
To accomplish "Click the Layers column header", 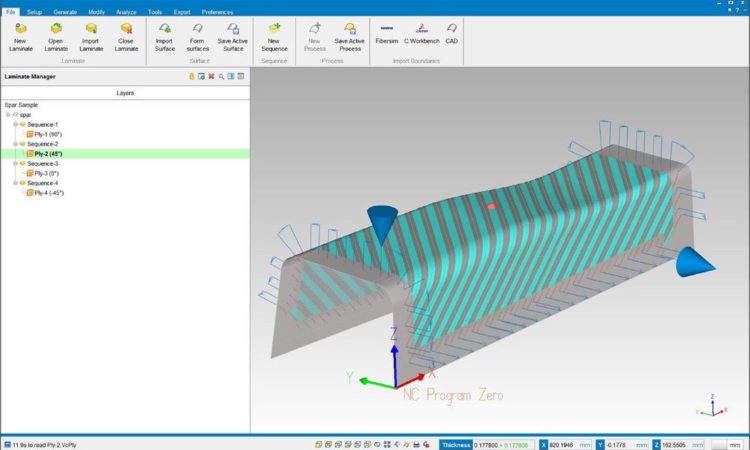I will (125, 93).
